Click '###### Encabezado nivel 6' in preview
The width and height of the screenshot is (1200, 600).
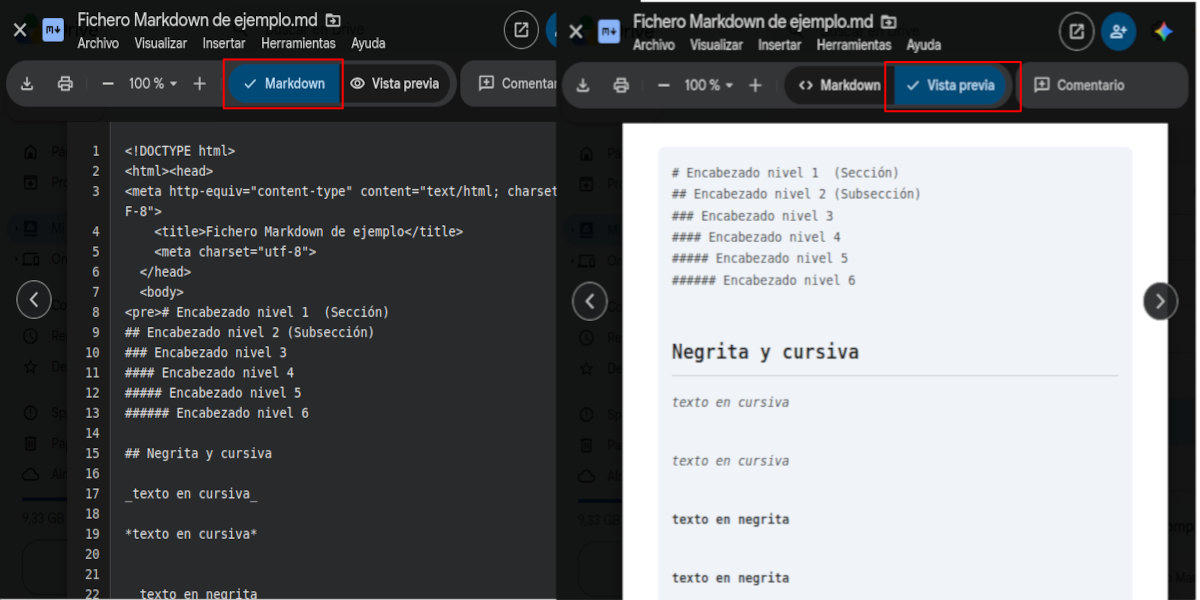click(764, 280)
